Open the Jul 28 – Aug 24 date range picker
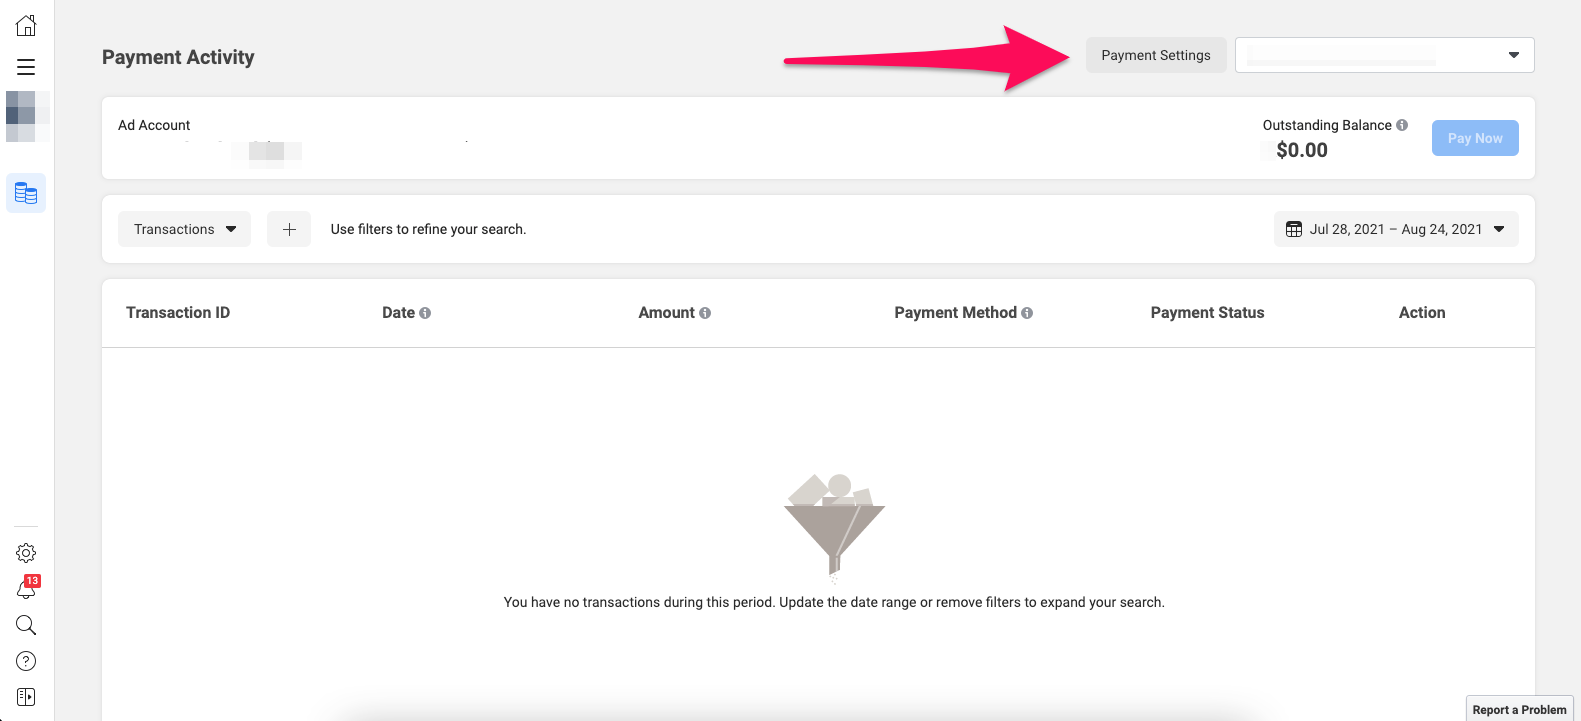 point(1396,229)
